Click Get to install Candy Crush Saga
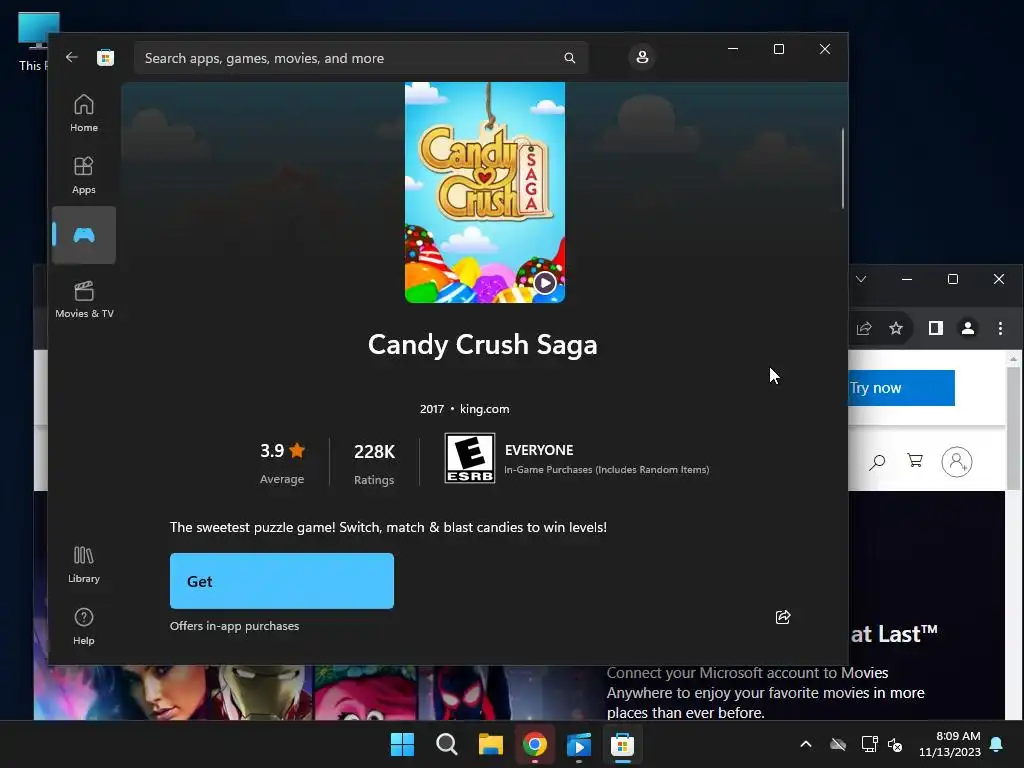This screenshot has width=1024, height=768. click(x=281, y=581)
